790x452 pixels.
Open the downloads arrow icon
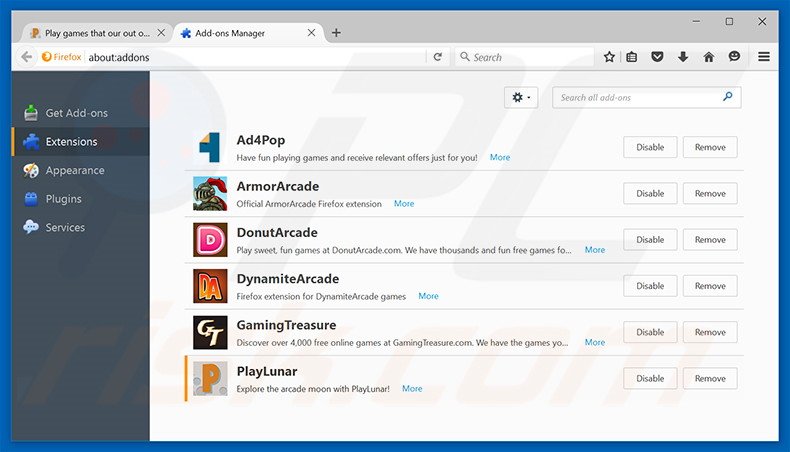click(683, 57)
